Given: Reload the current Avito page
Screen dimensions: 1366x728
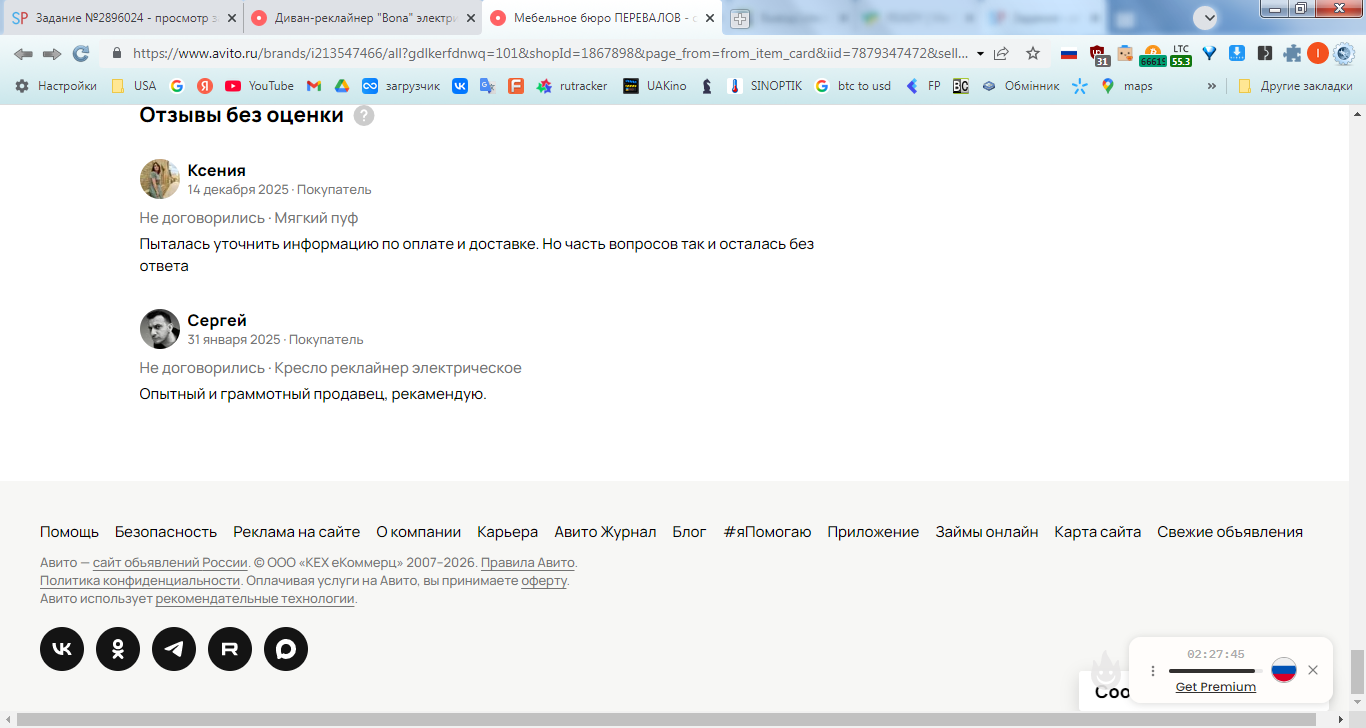Looking at the screenshot, I should [x=81, y=54].
